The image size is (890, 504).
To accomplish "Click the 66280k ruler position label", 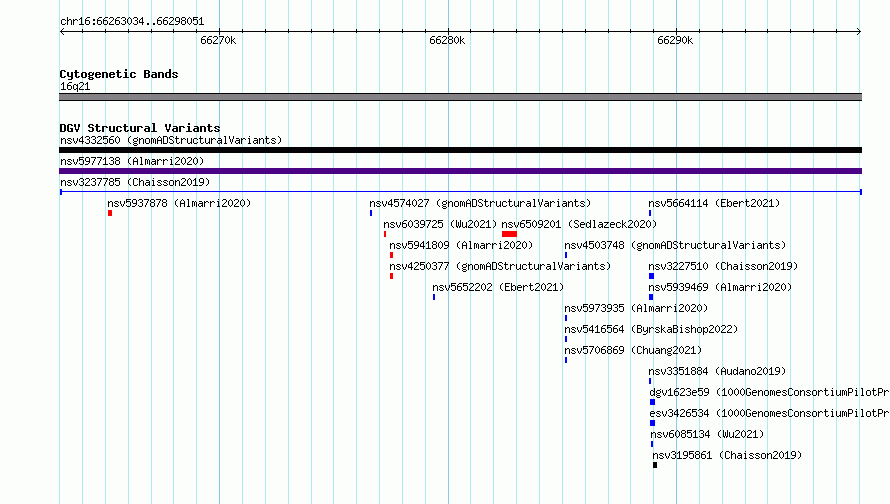I will (447, 40).
